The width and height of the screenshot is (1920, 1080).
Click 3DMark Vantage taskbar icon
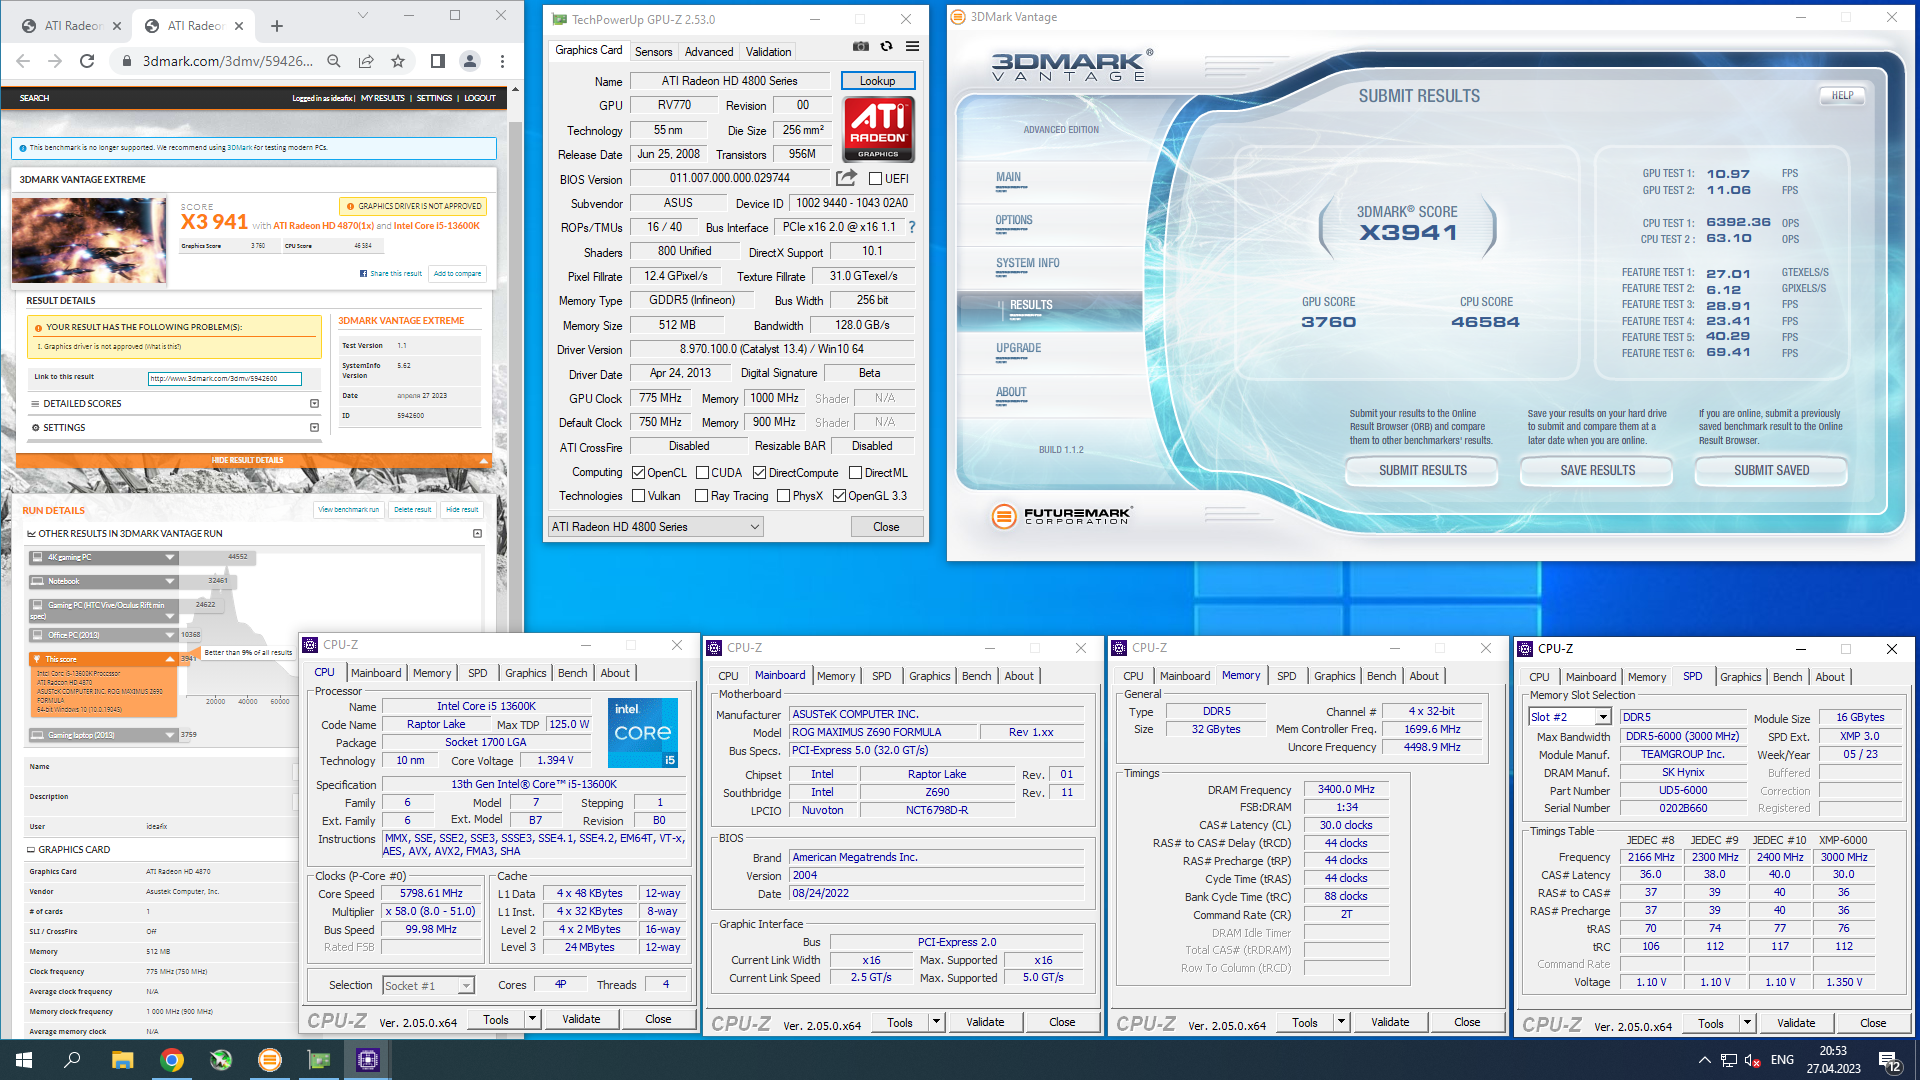pyautogui.click(x=270, y=1060)
